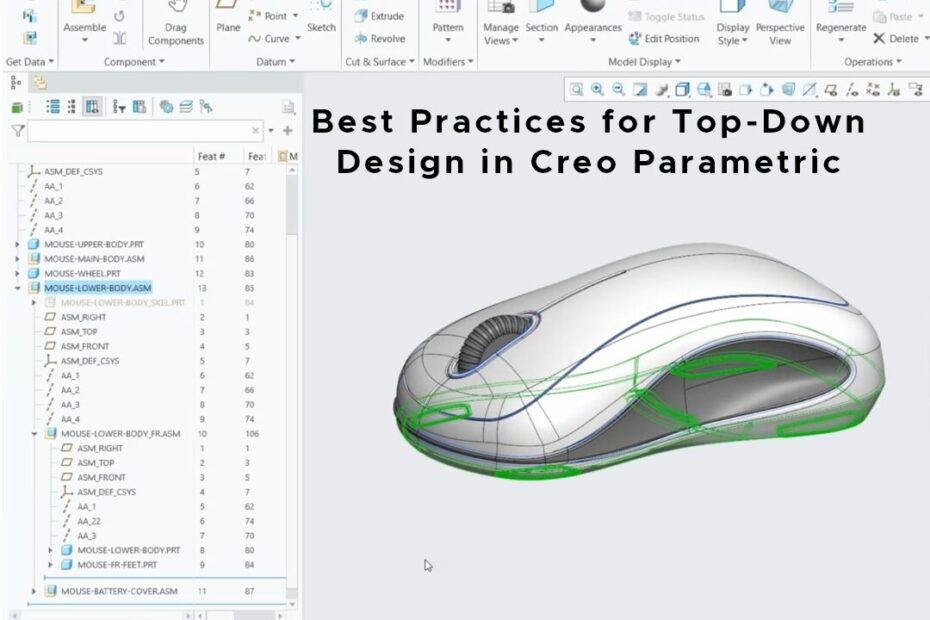930x620 pixels.
Task: Collapse MOUSE-LOWER-BODY_FR.ASM node
Action: [x=34, y=434]
